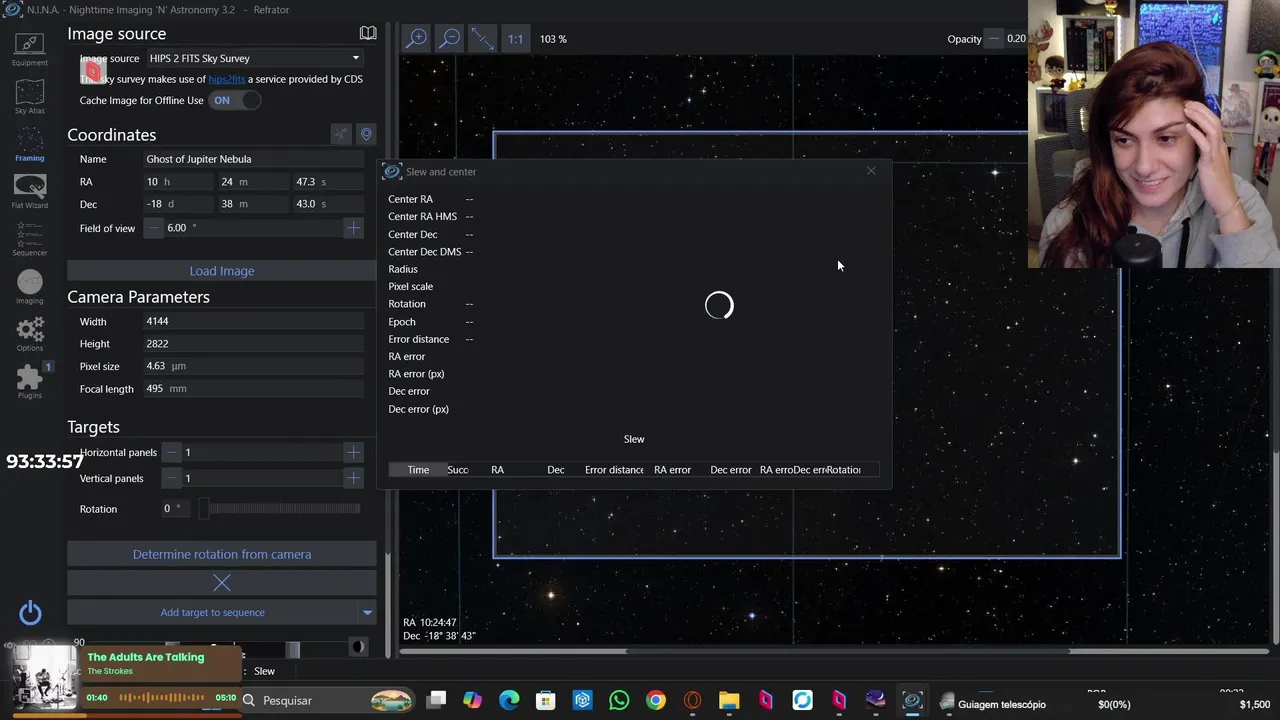Decrease the Horizontal panels count
Image resolution: width=1280 pixels, height=720 pixels.
click(172, 452)
